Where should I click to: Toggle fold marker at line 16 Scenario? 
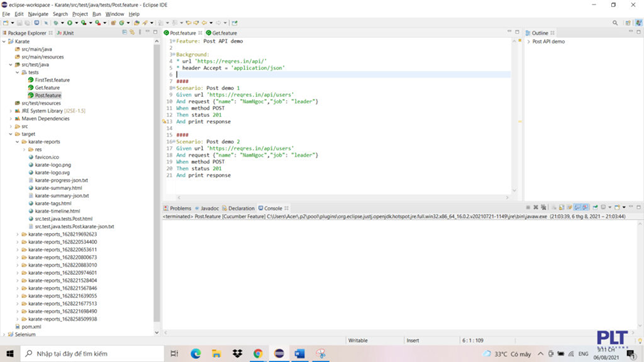point(174,141)
